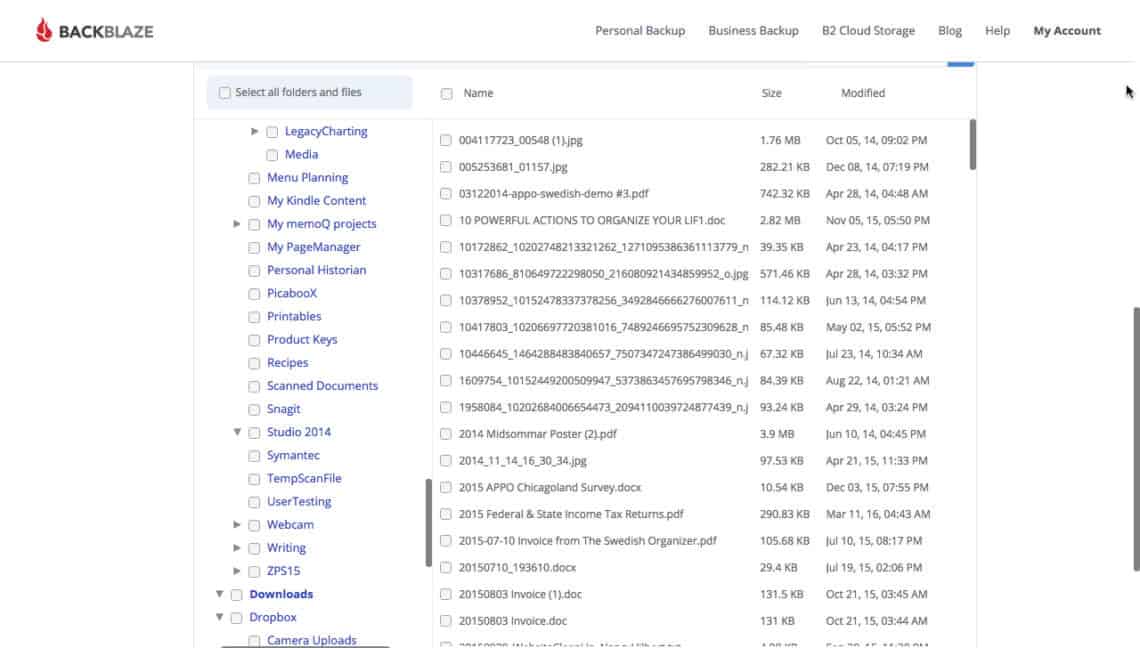This screenshot has height=648, width=1140.
Task: Select file 20150710_193610.docx
Action: [x=517, y=567]
